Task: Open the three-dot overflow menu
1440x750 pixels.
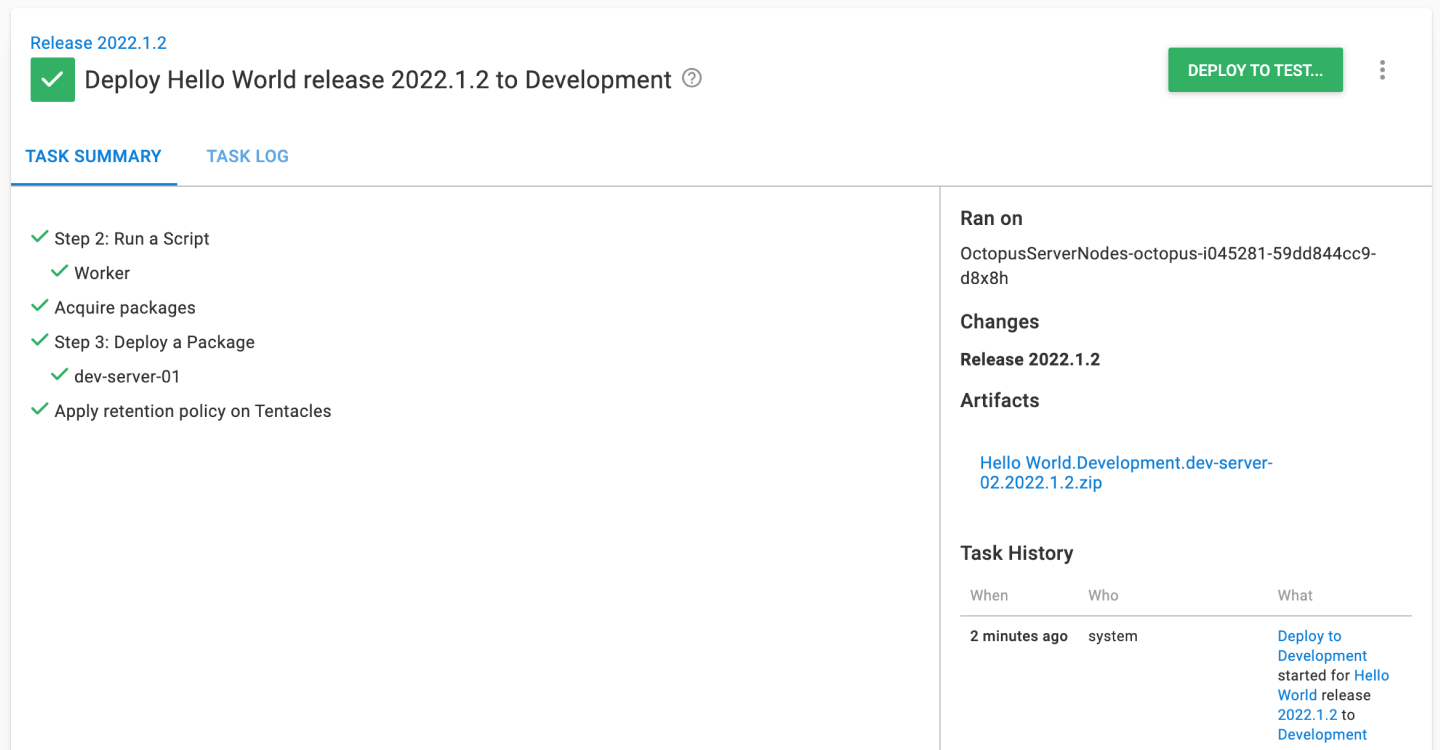Action: 1382,70
